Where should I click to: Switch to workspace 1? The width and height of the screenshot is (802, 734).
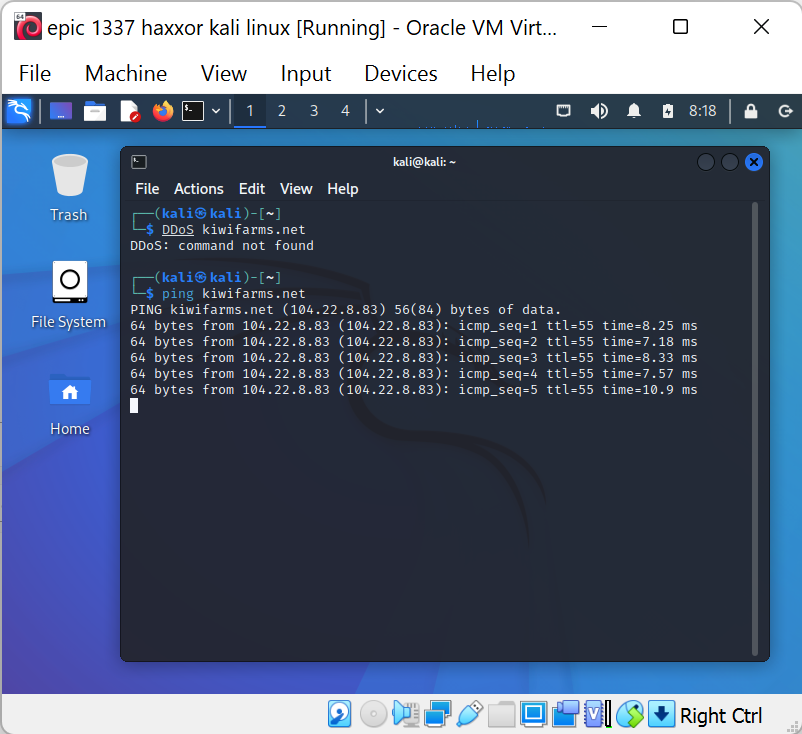coord(250,111)
